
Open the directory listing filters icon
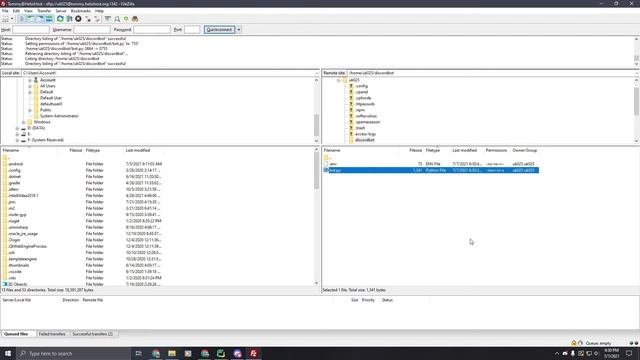108,19
